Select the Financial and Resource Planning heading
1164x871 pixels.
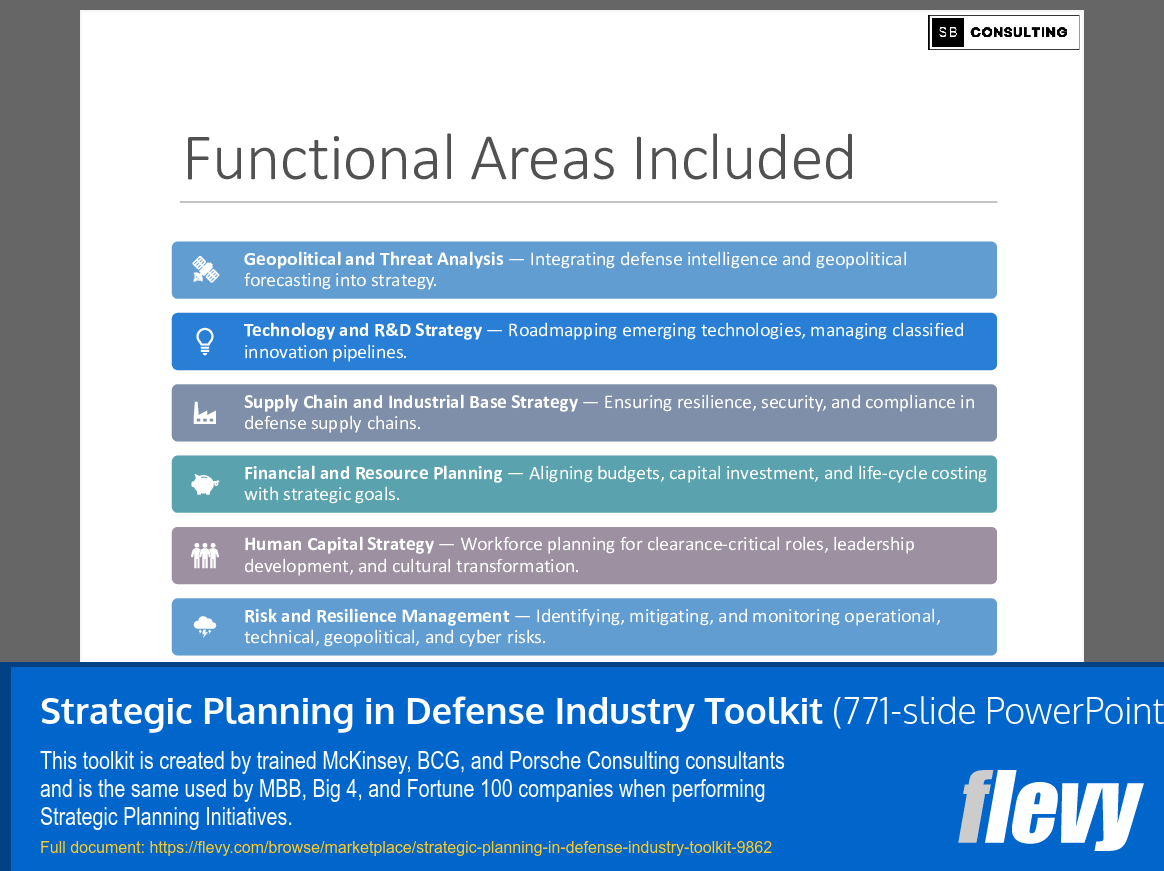[x=373, y=474]
